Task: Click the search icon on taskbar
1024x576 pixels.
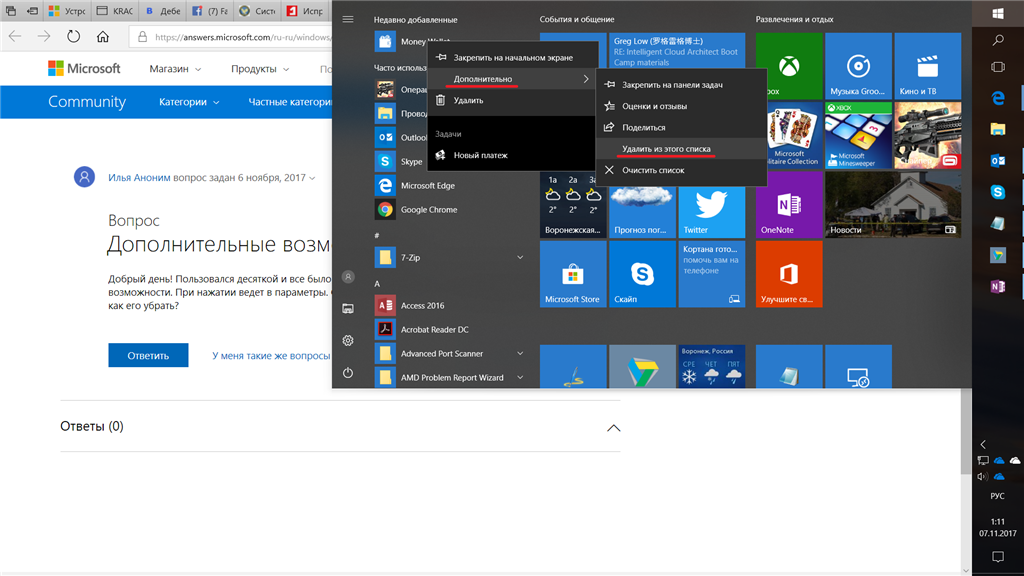Action: coord(998,40)
